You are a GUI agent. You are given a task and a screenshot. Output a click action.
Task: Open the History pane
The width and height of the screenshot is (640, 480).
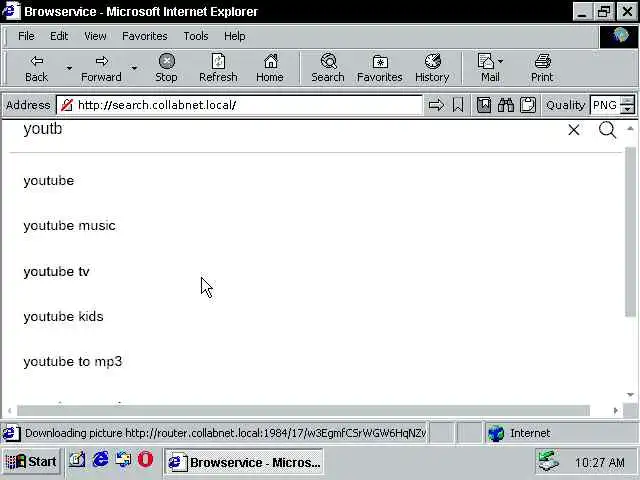tap(432, 68)
